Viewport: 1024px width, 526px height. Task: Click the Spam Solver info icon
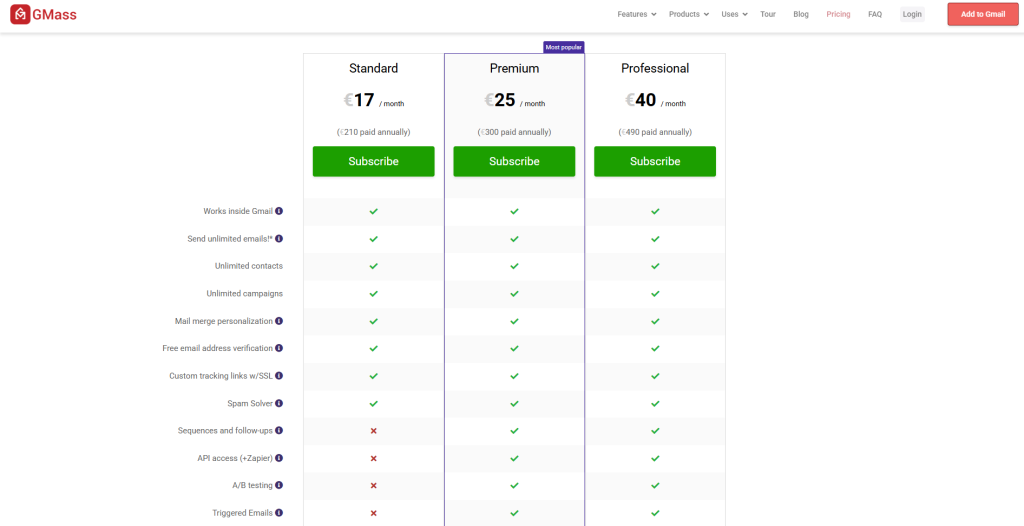pyautogui.click(x=279, y=403)
